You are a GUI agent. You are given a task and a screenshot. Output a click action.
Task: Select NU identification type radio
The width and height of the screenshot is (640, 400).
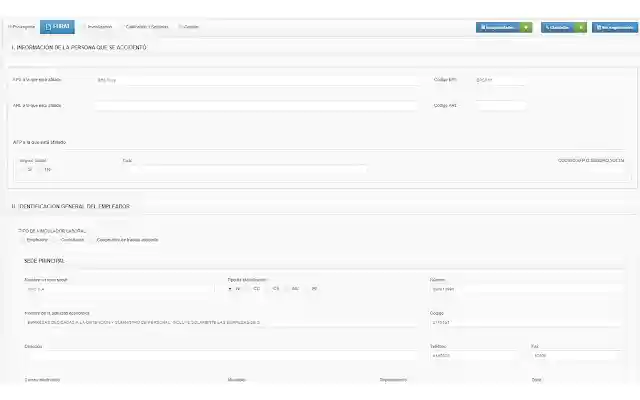[x=287, y=289]
